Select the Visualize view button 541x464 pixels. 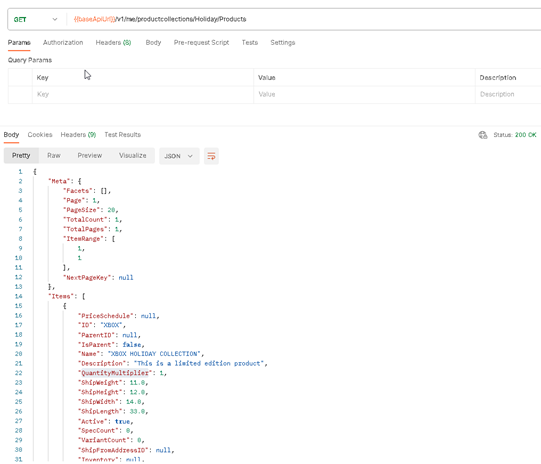click(x=132, y=156)
